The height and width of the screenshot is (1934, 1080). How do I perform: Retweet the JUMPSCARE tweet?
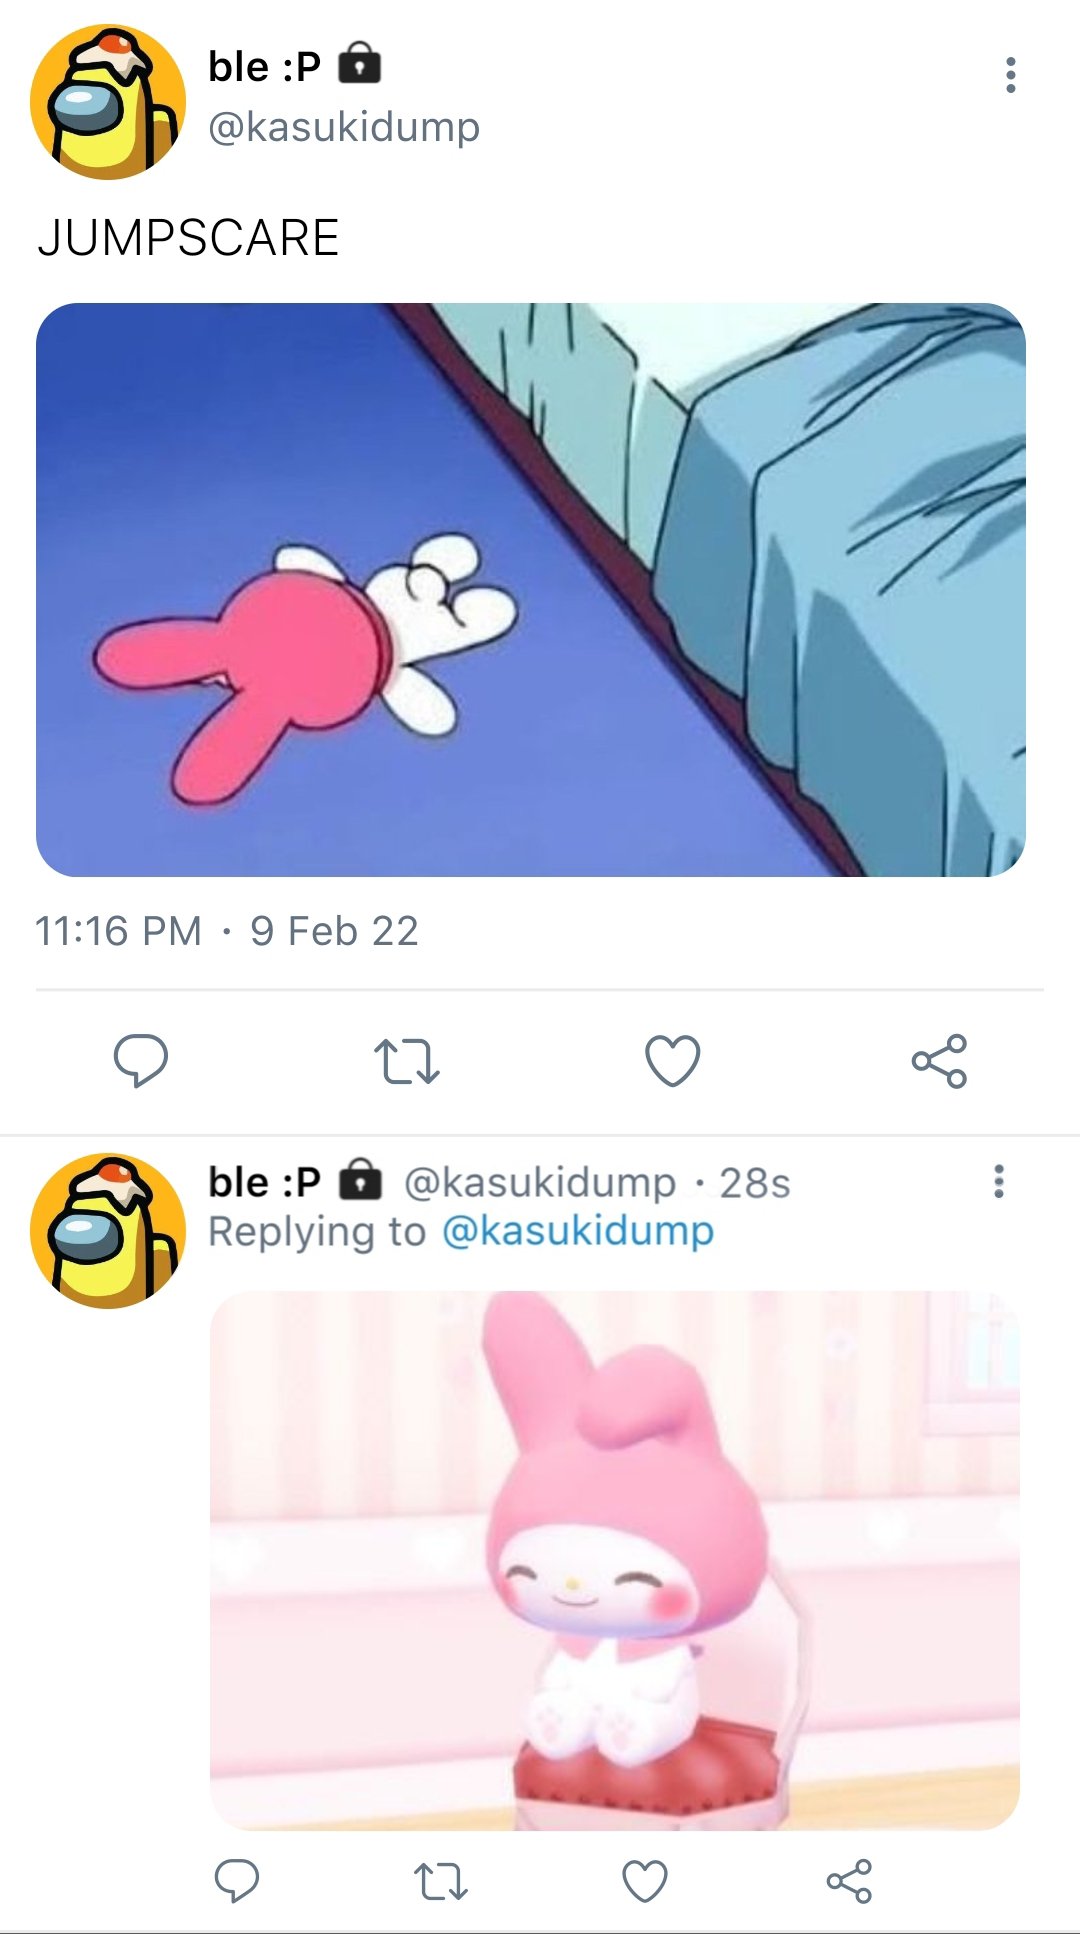tap(406, 1061)
